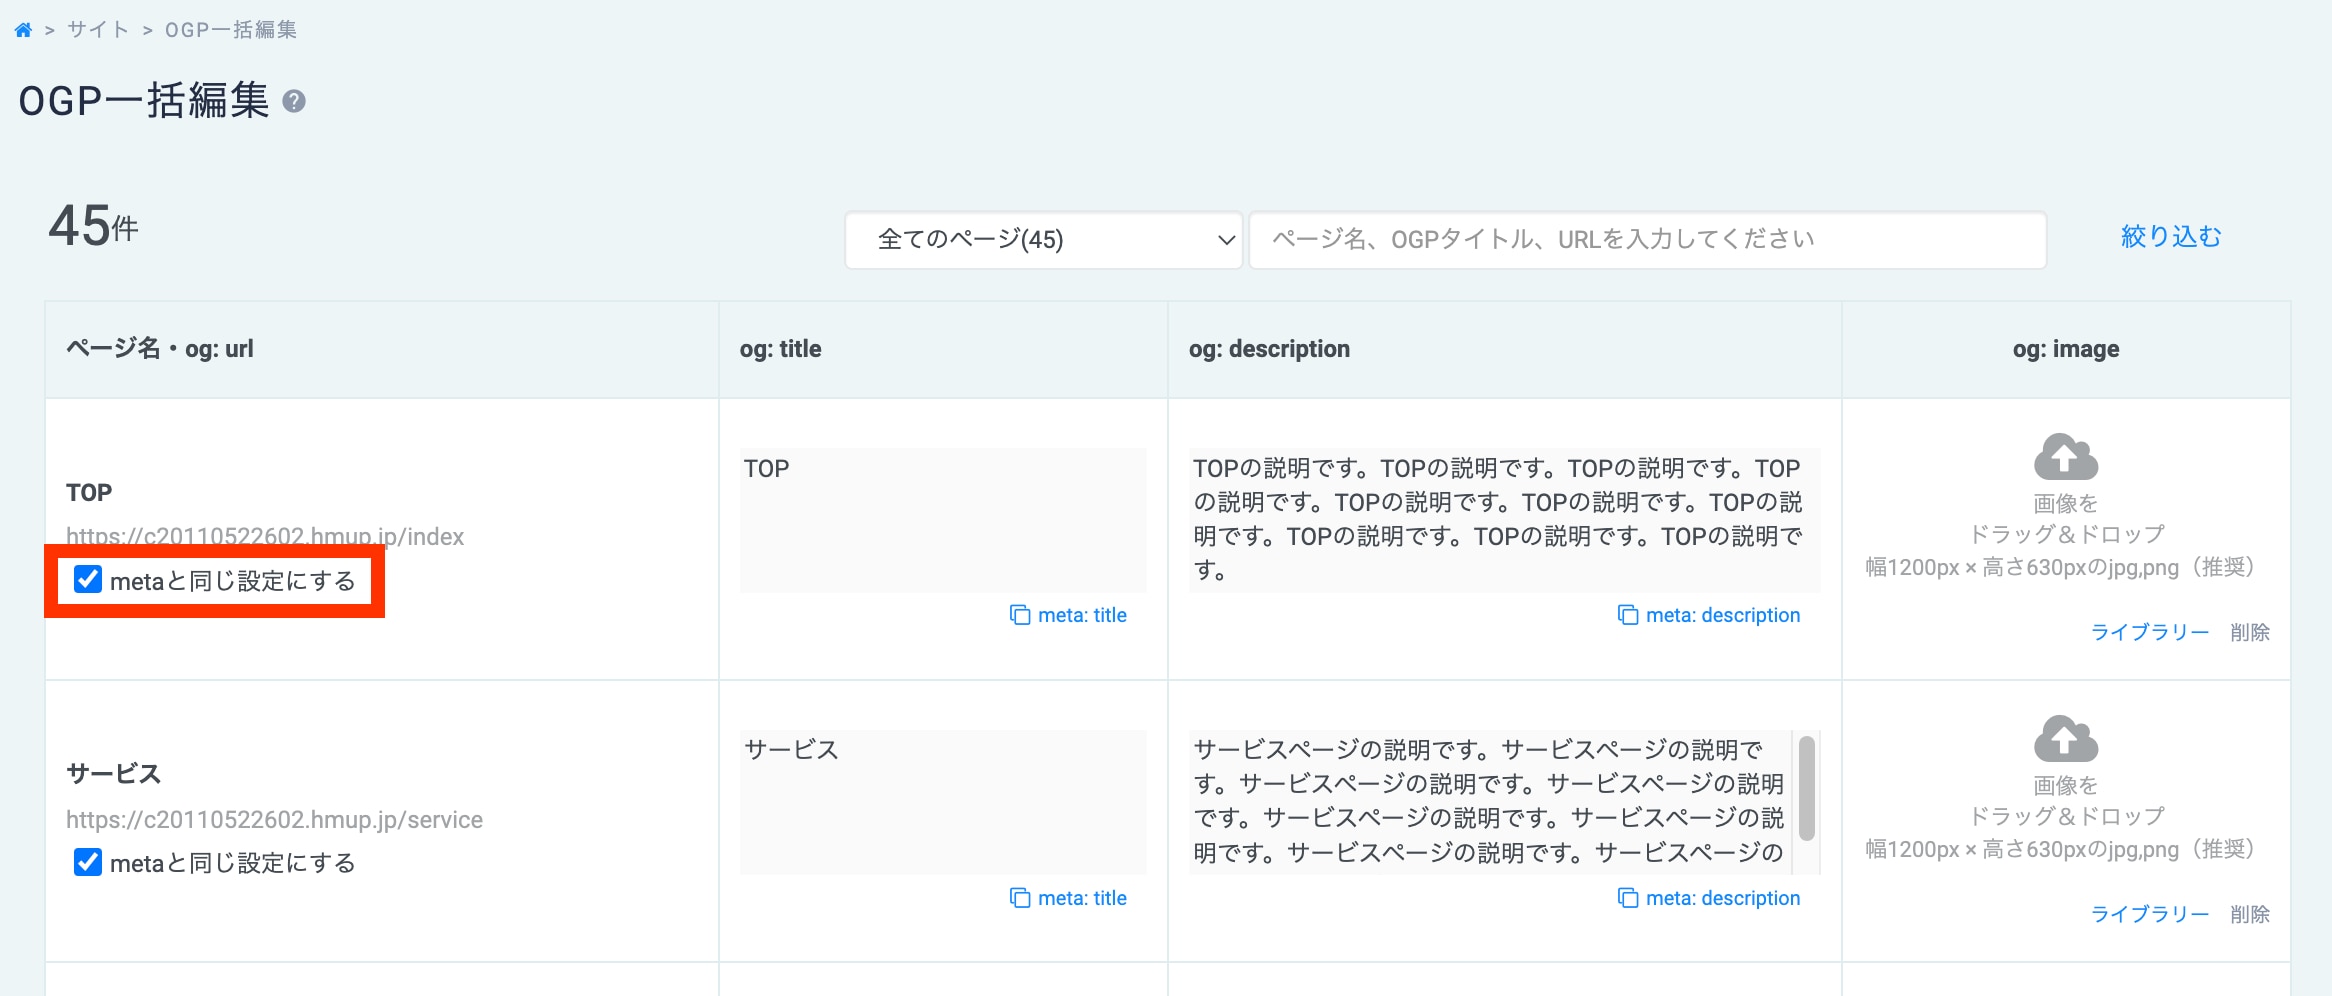Uncheck metaと同じ設定にする for サービス page
Screen dimensions: 2332x996
click(88, 862)
